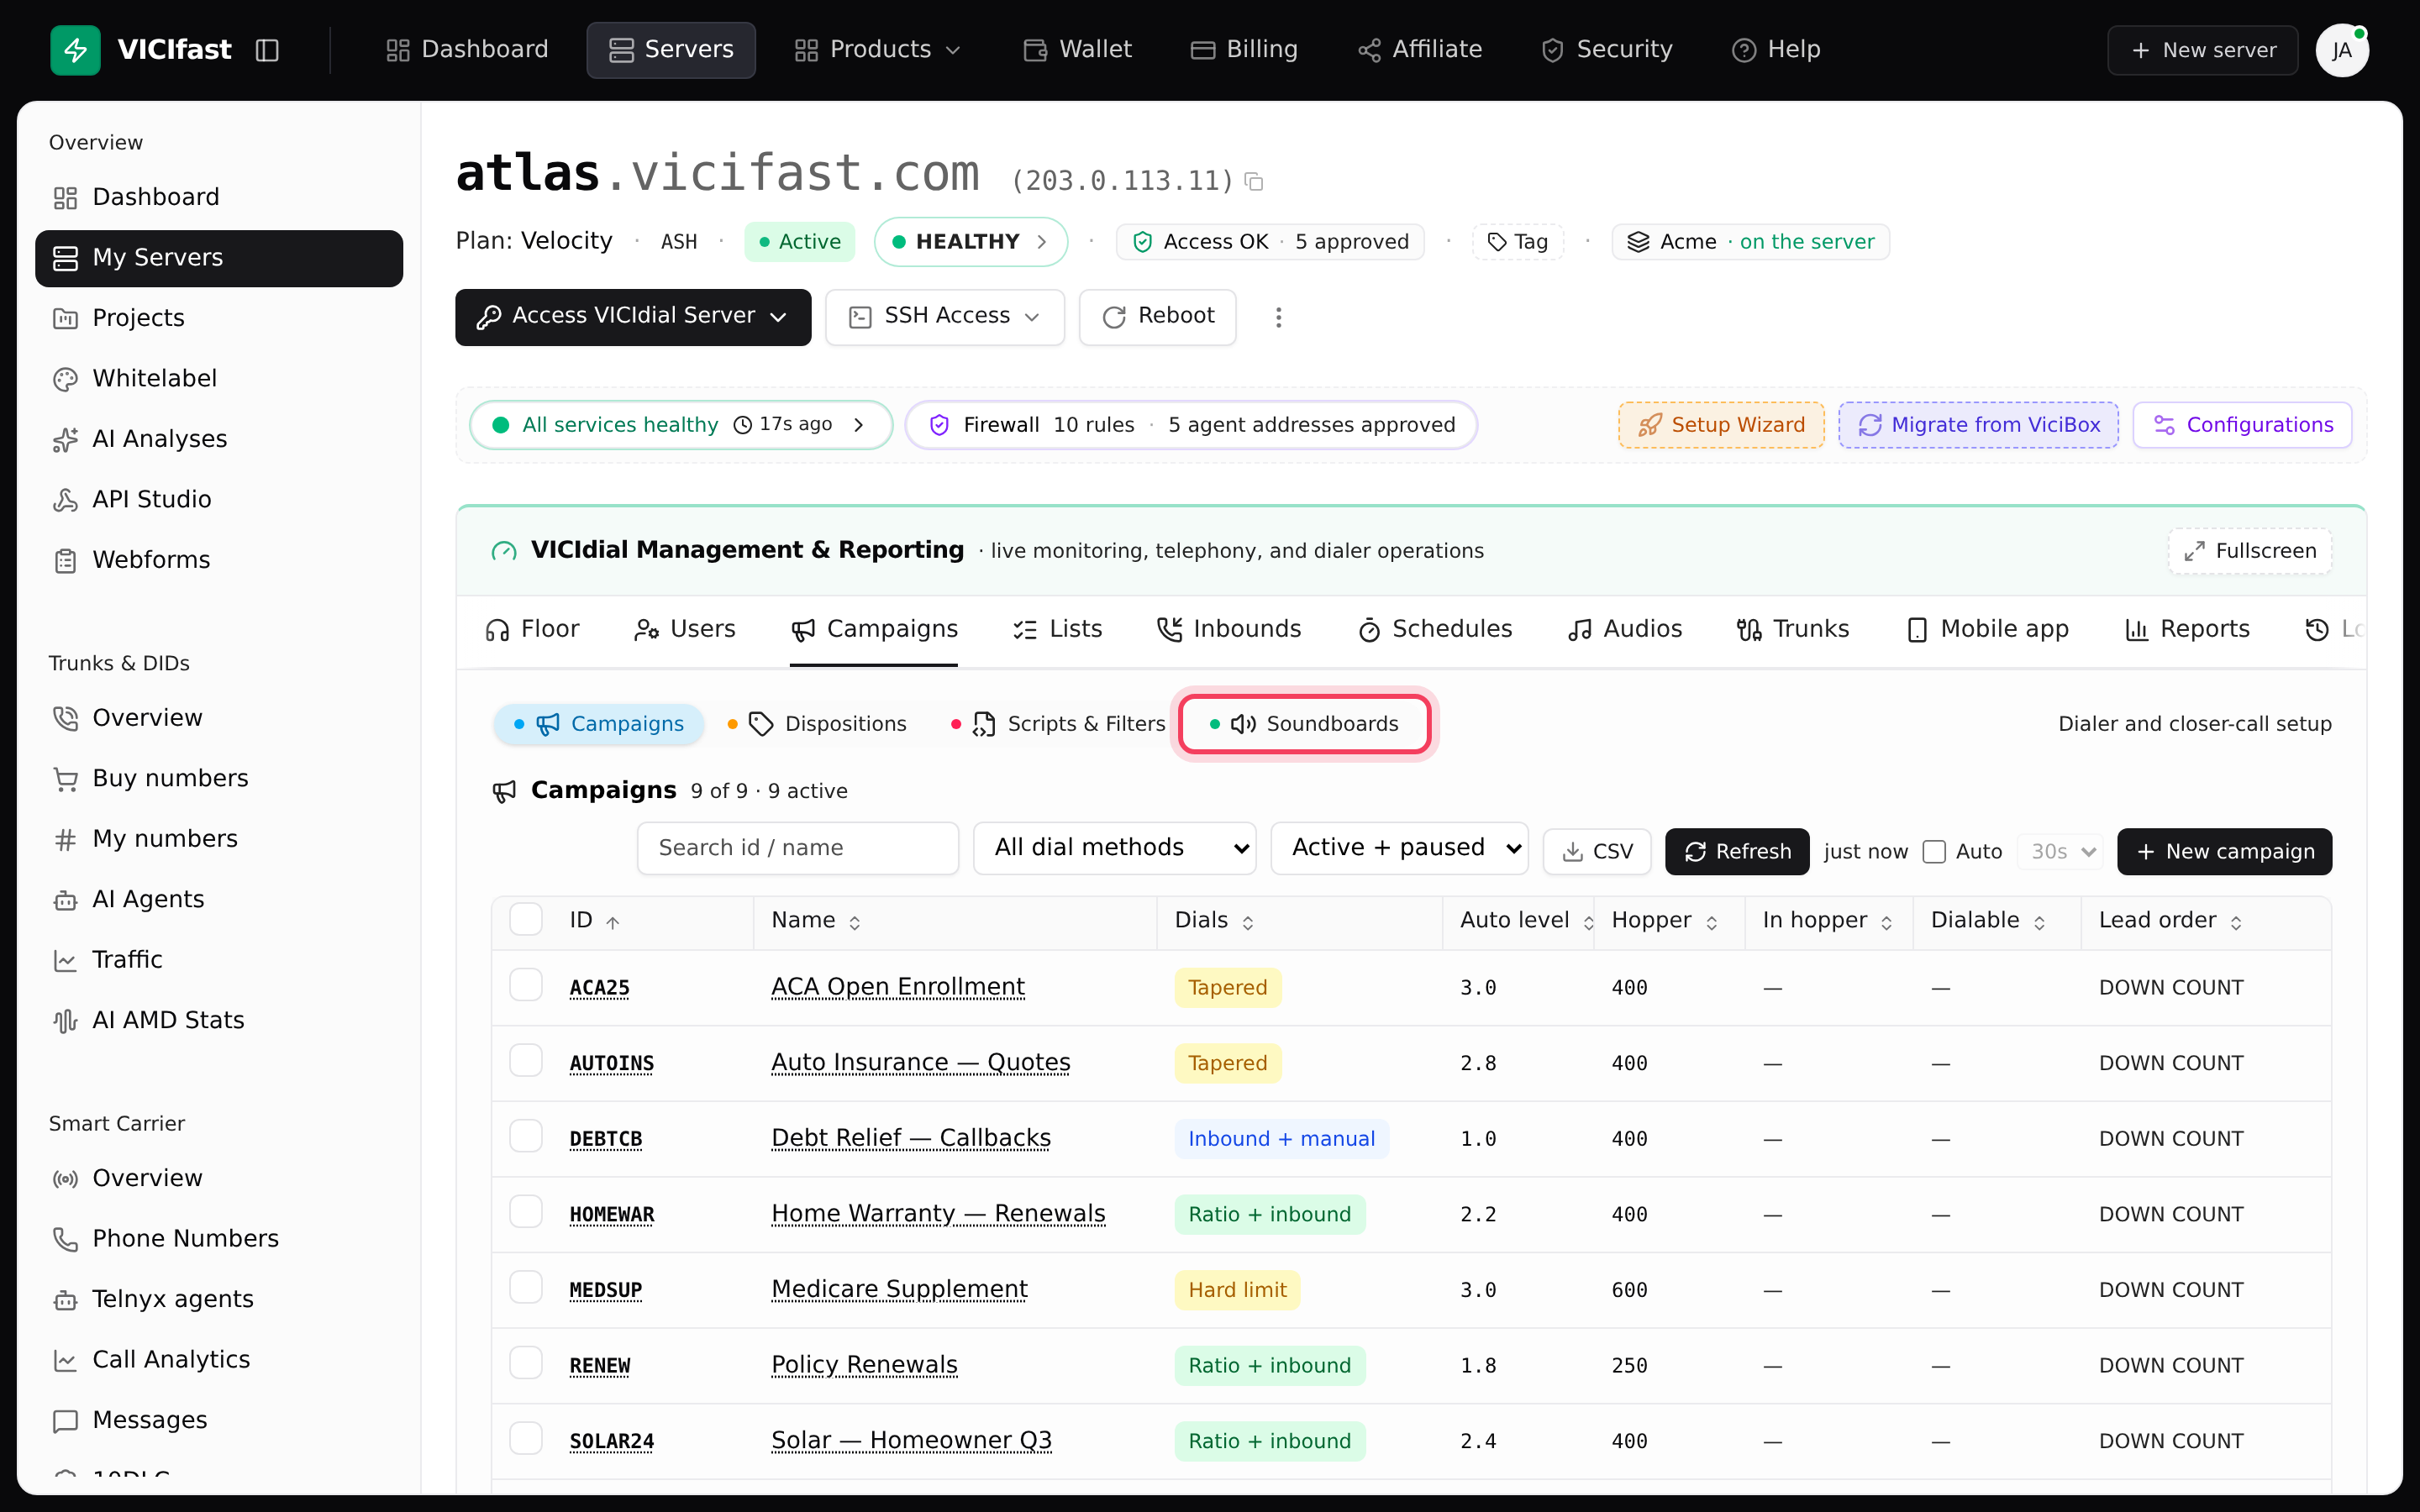Click the Reboot button
Screen dimensions: 2420x1512
tap(1158, 317)
